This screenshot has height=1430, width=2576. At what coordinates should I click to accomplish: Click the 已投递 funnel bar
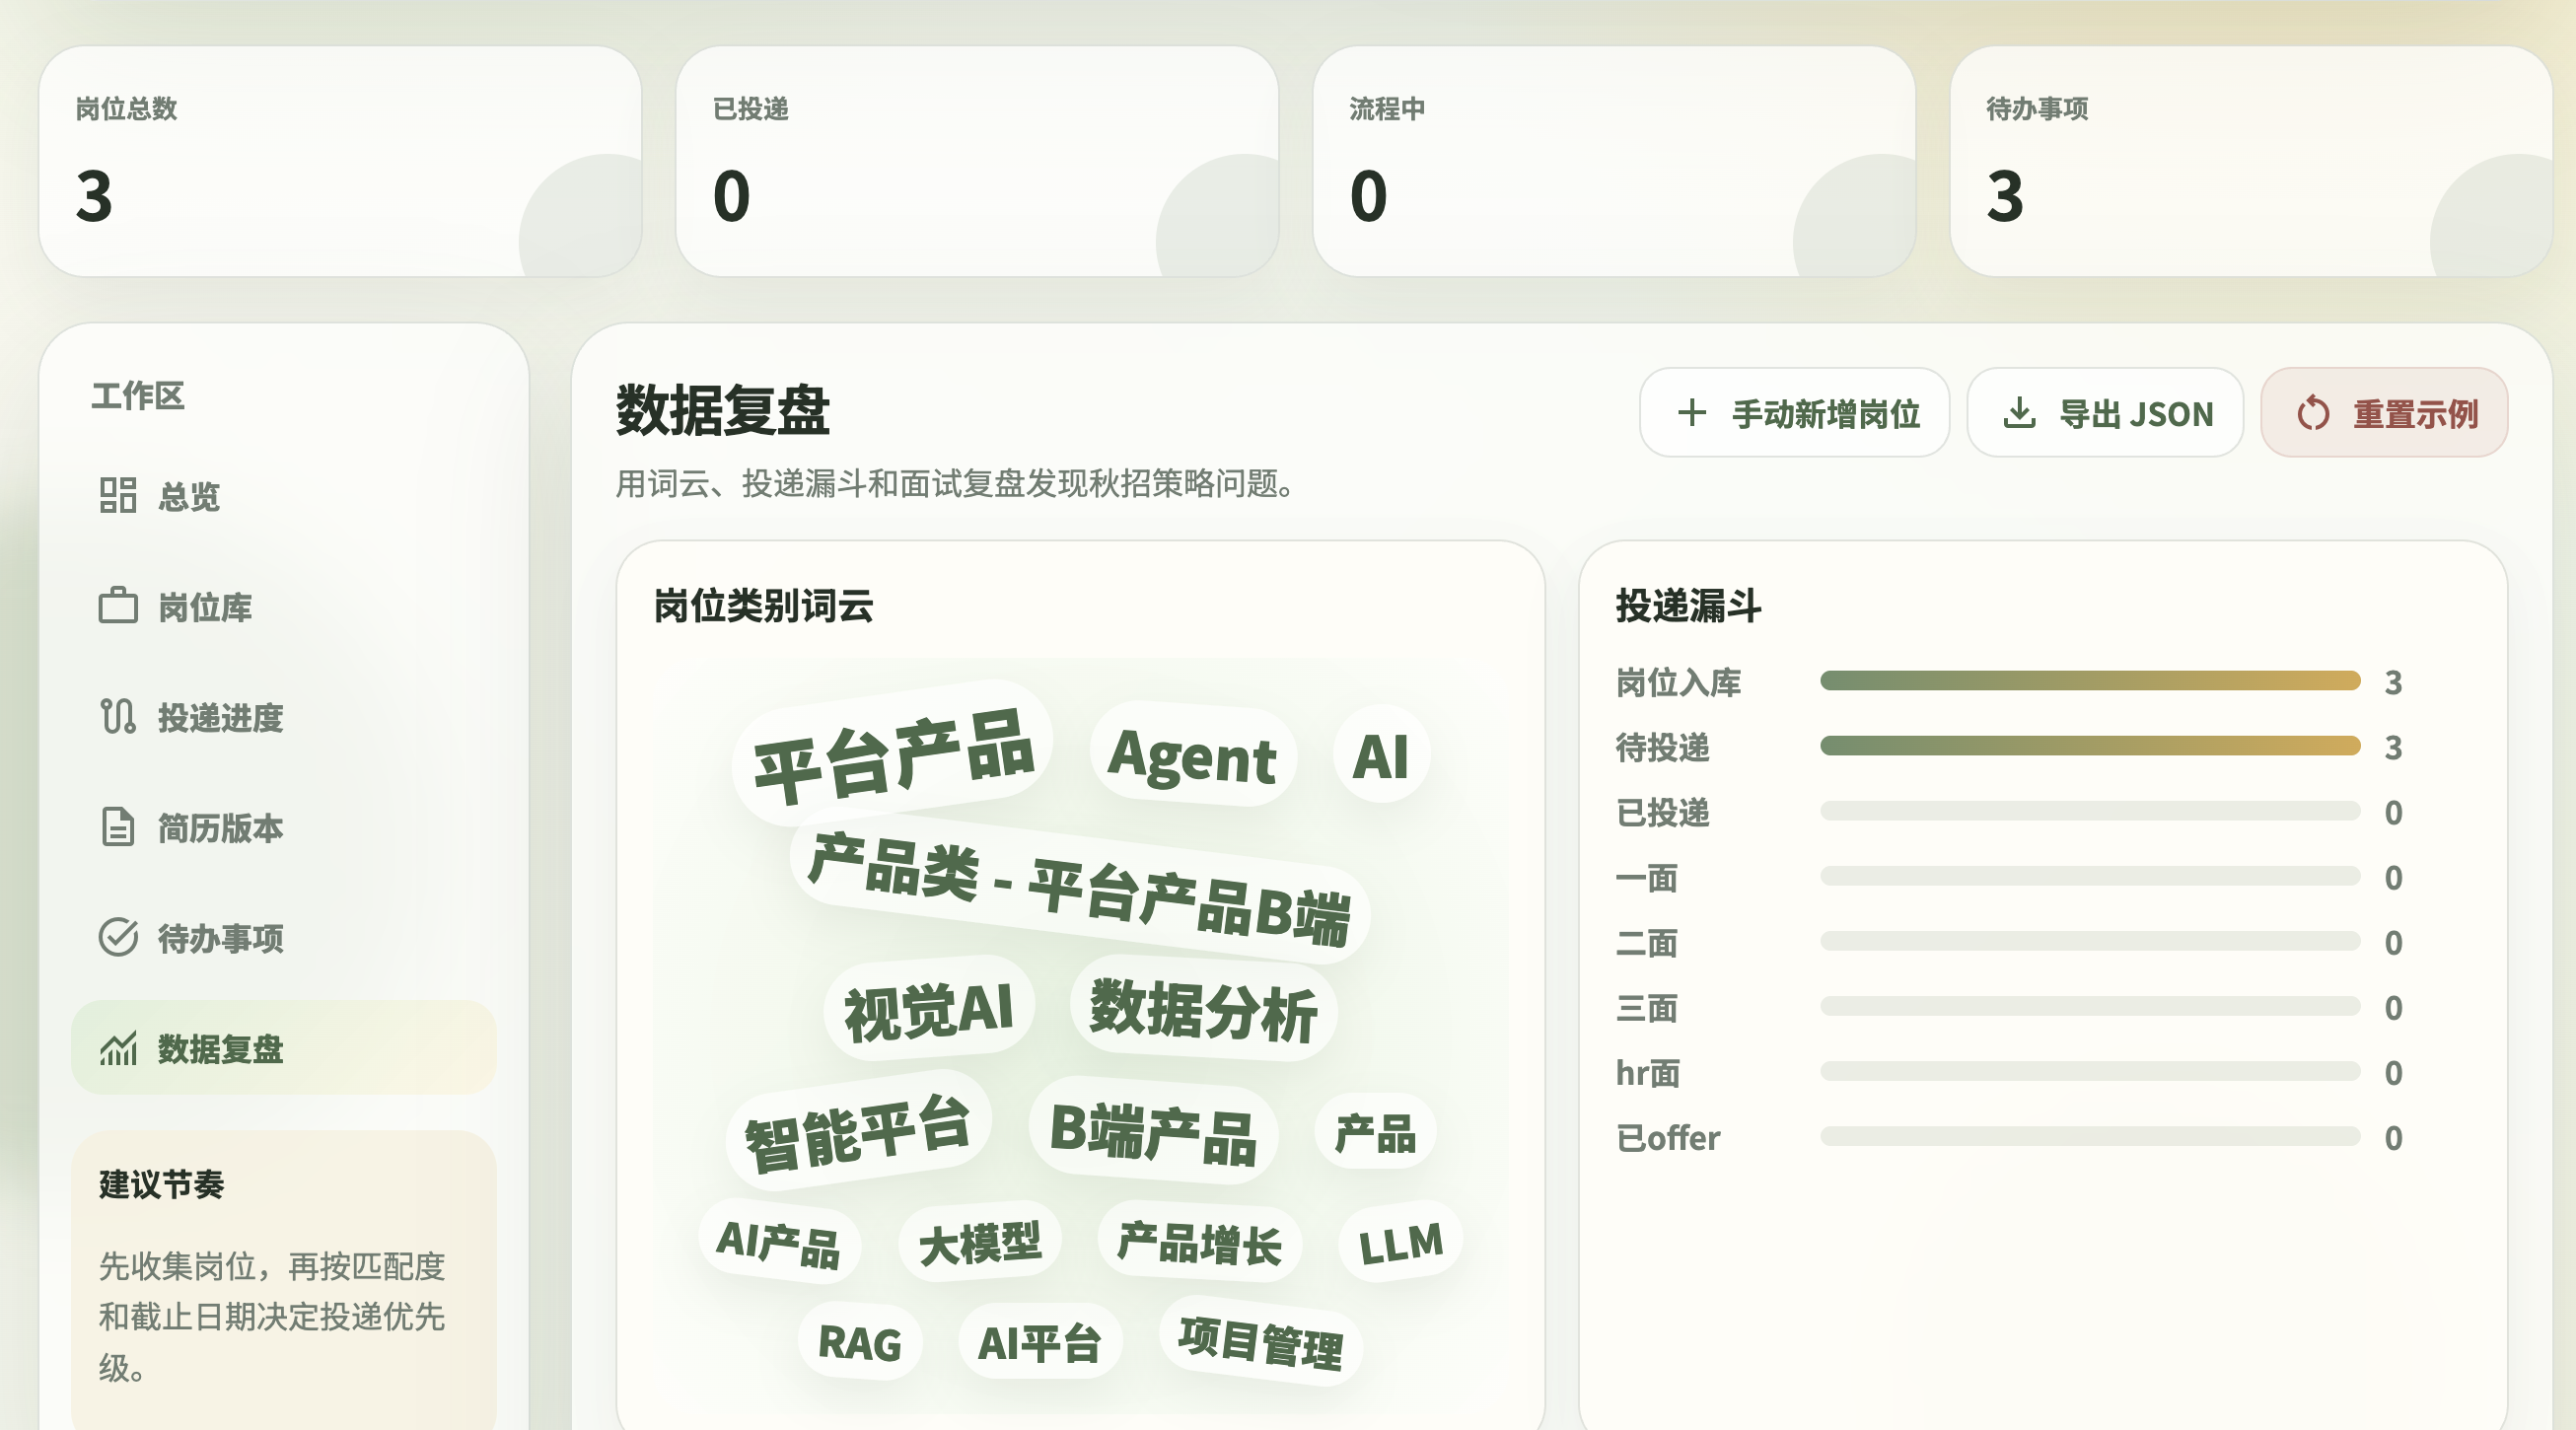click(2090, 811)
